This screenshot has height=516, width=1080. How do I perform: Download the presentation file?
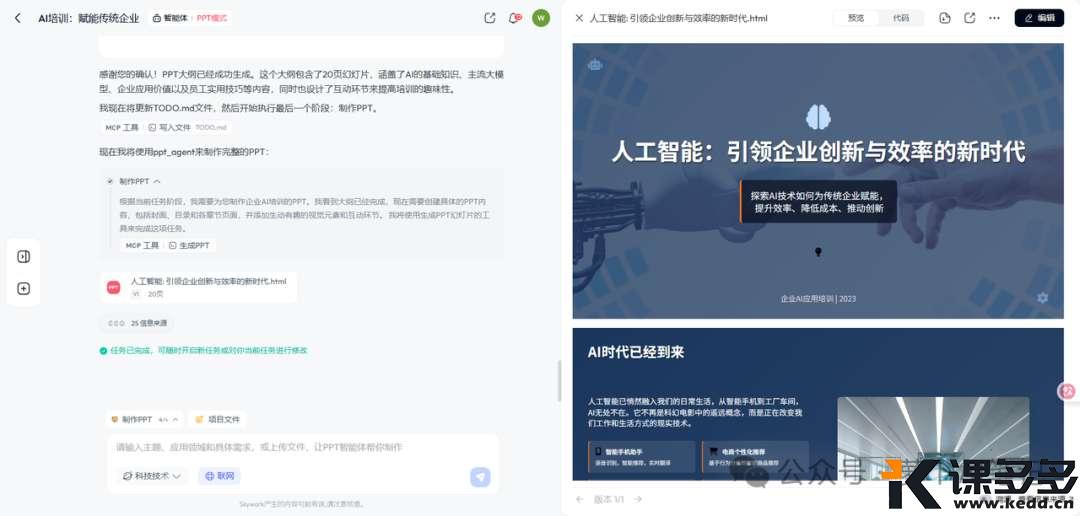(x=945, y=18)
